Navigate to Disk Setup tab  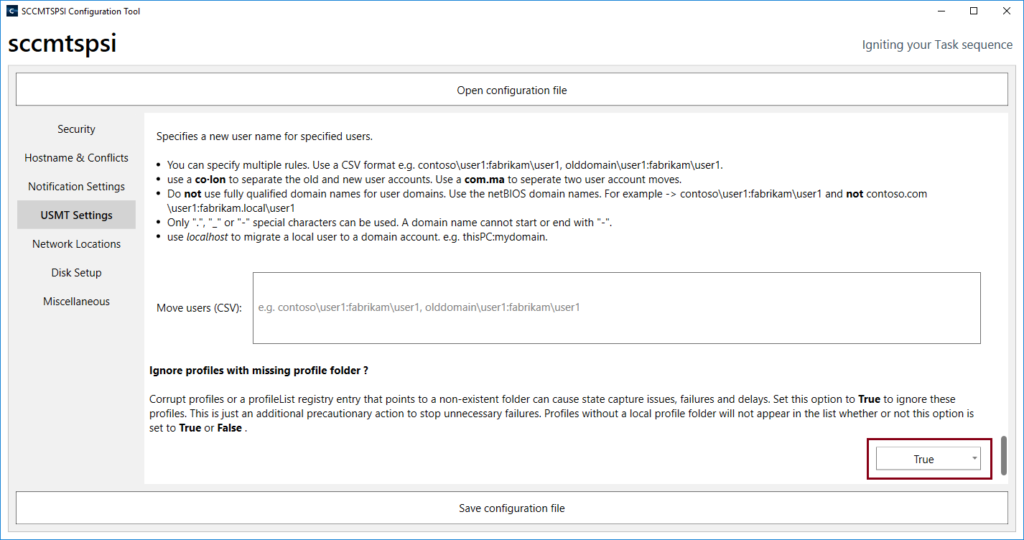76,273
